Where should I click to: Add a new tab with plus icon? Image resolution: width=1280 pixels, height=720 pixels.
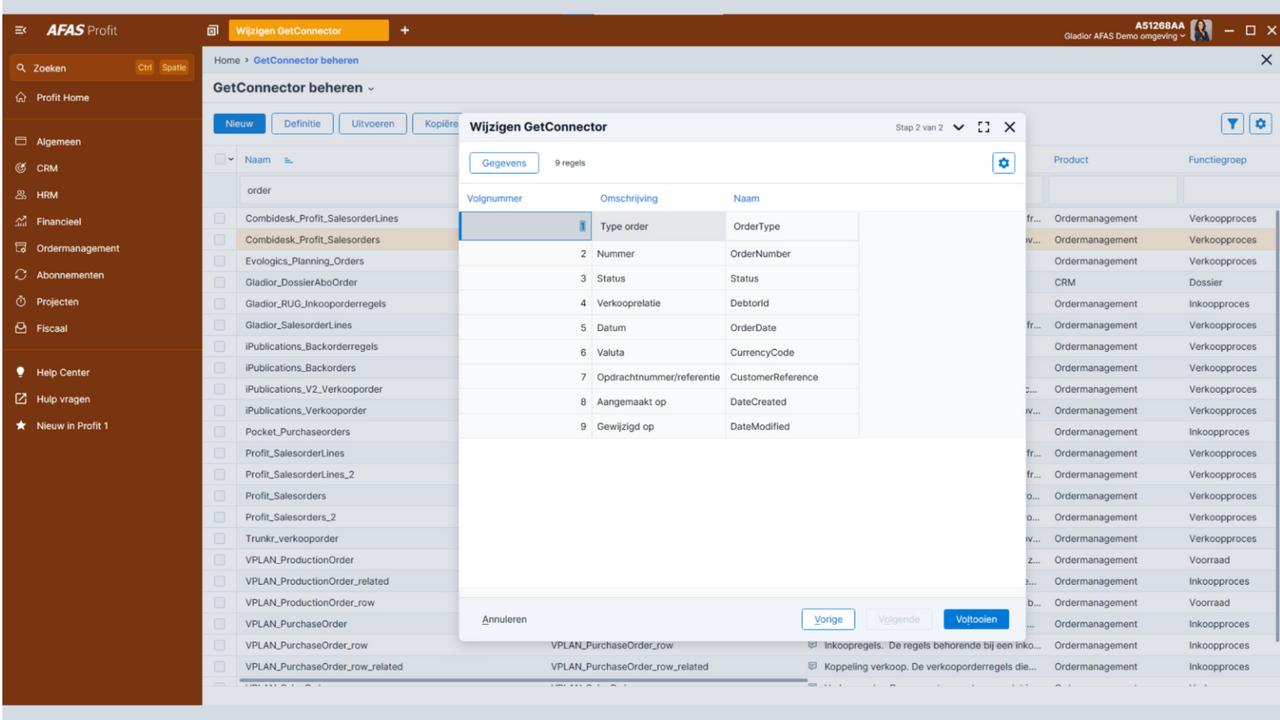click(x=405, y=30)
